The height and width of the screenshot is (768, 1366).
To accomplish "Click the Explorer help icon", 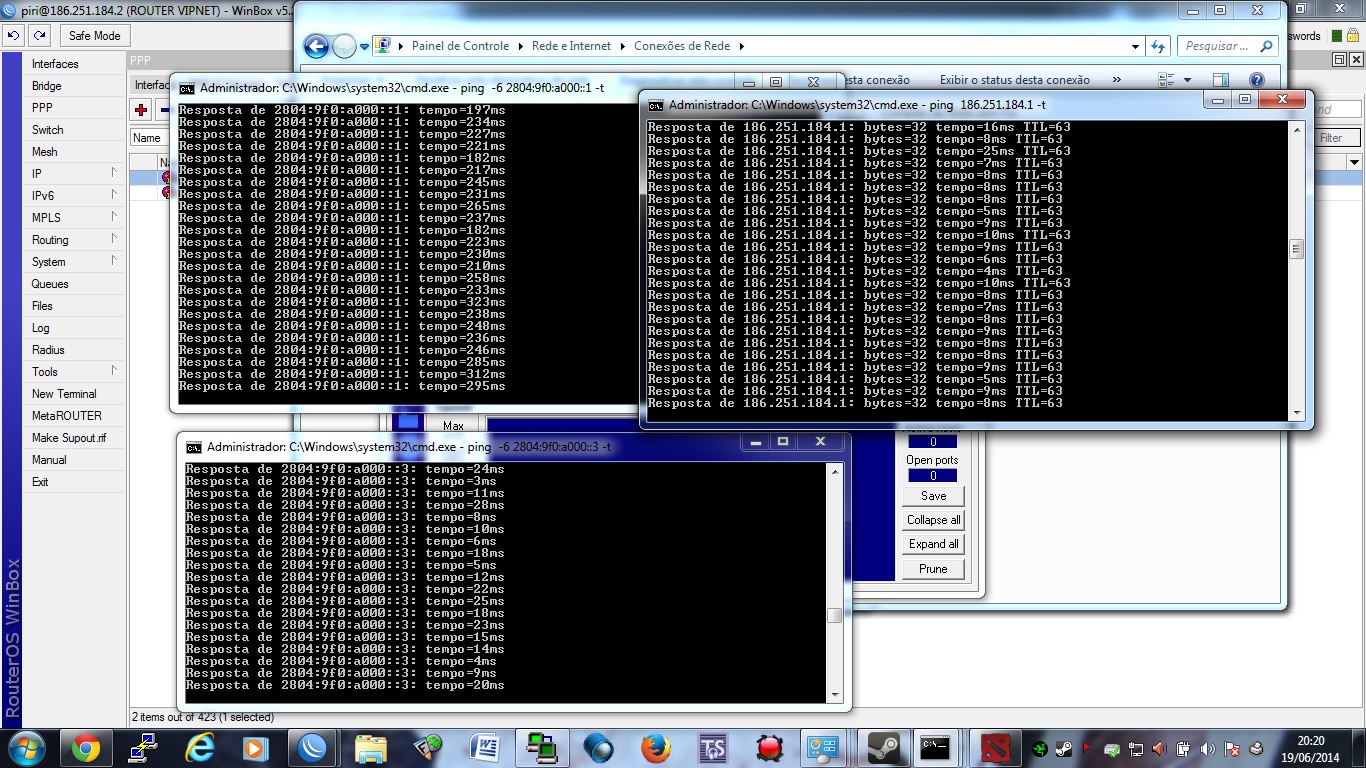I will 1257,80.
